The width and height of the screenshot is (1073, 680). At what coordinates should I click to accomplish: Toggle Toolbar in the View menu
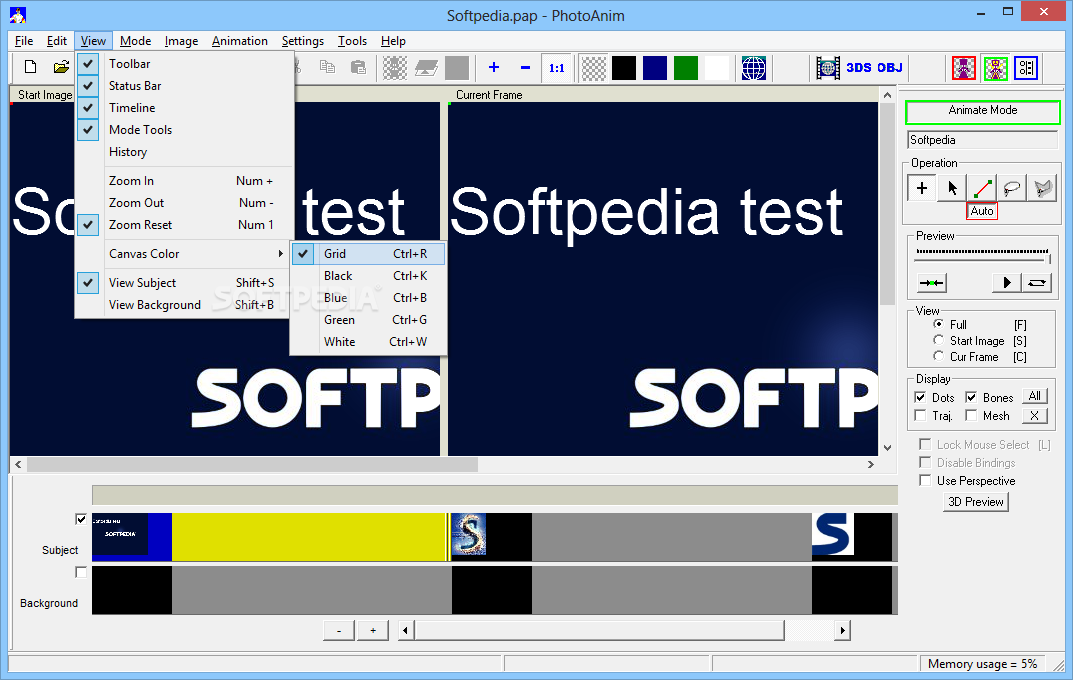183,64
